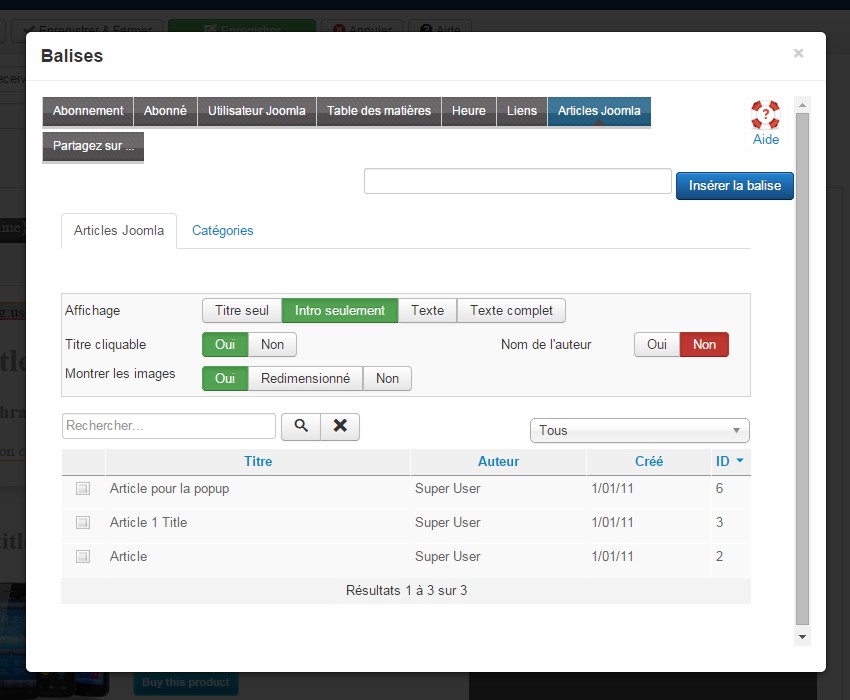The width and height of the screenshot is (850, 700).
Task: Set Affichage to Texte
Action: [427, 311]
